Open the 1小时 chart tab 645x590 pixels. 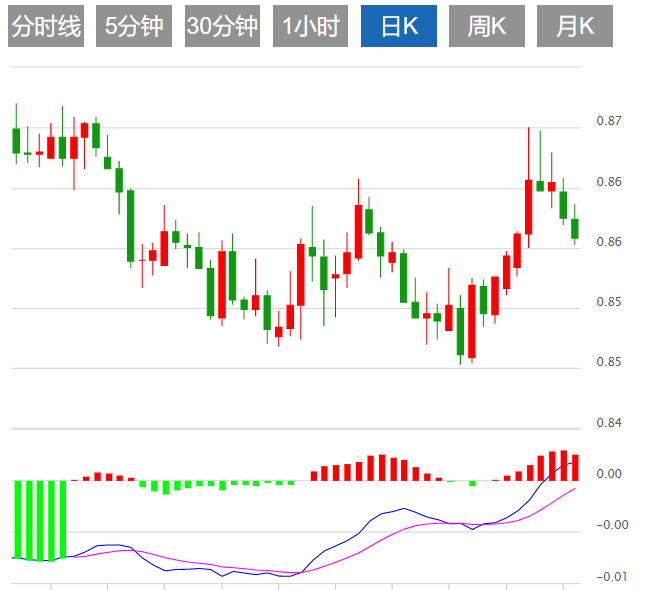pos(311,26)
